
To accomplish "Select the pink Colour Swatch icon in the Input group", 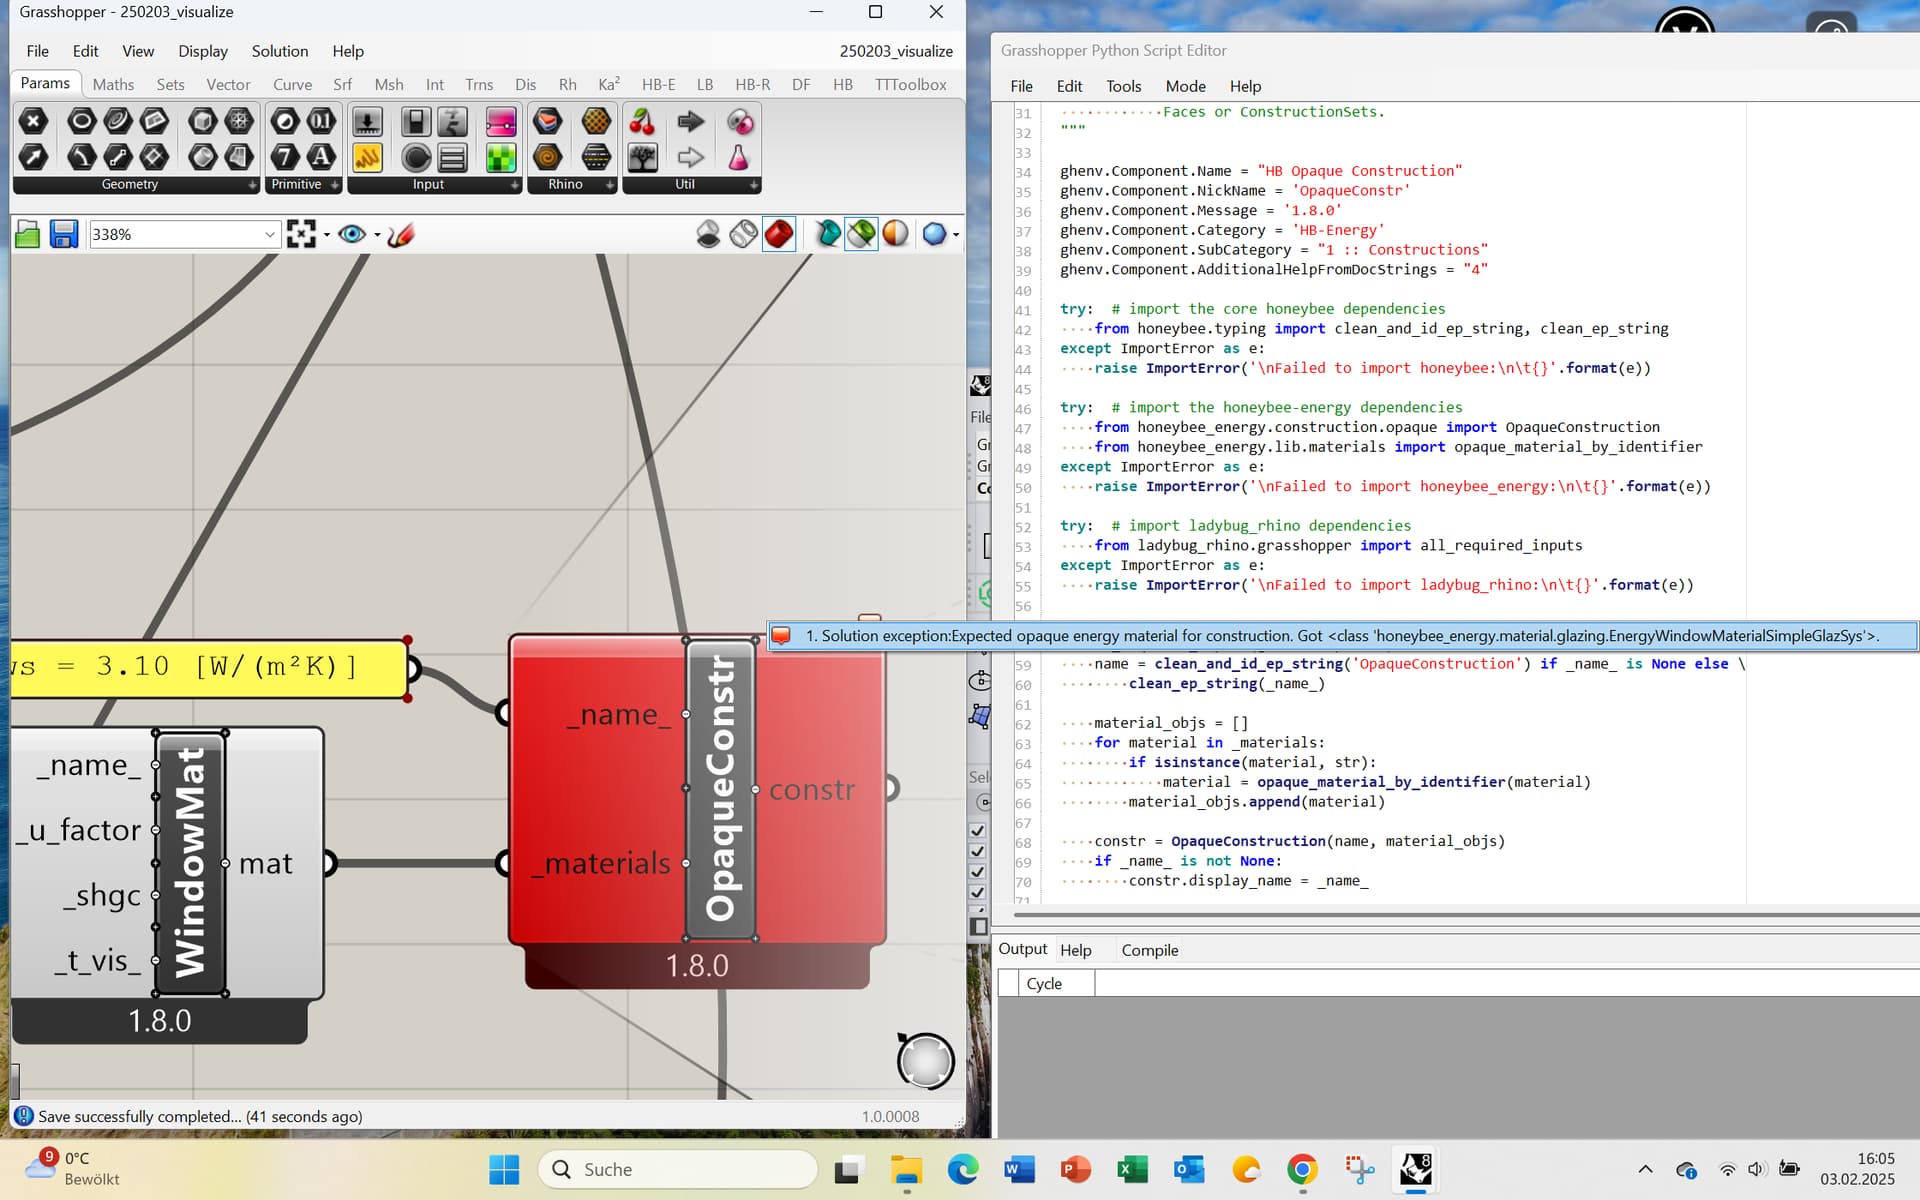I will pyautogui.click(x=501, y=122).
